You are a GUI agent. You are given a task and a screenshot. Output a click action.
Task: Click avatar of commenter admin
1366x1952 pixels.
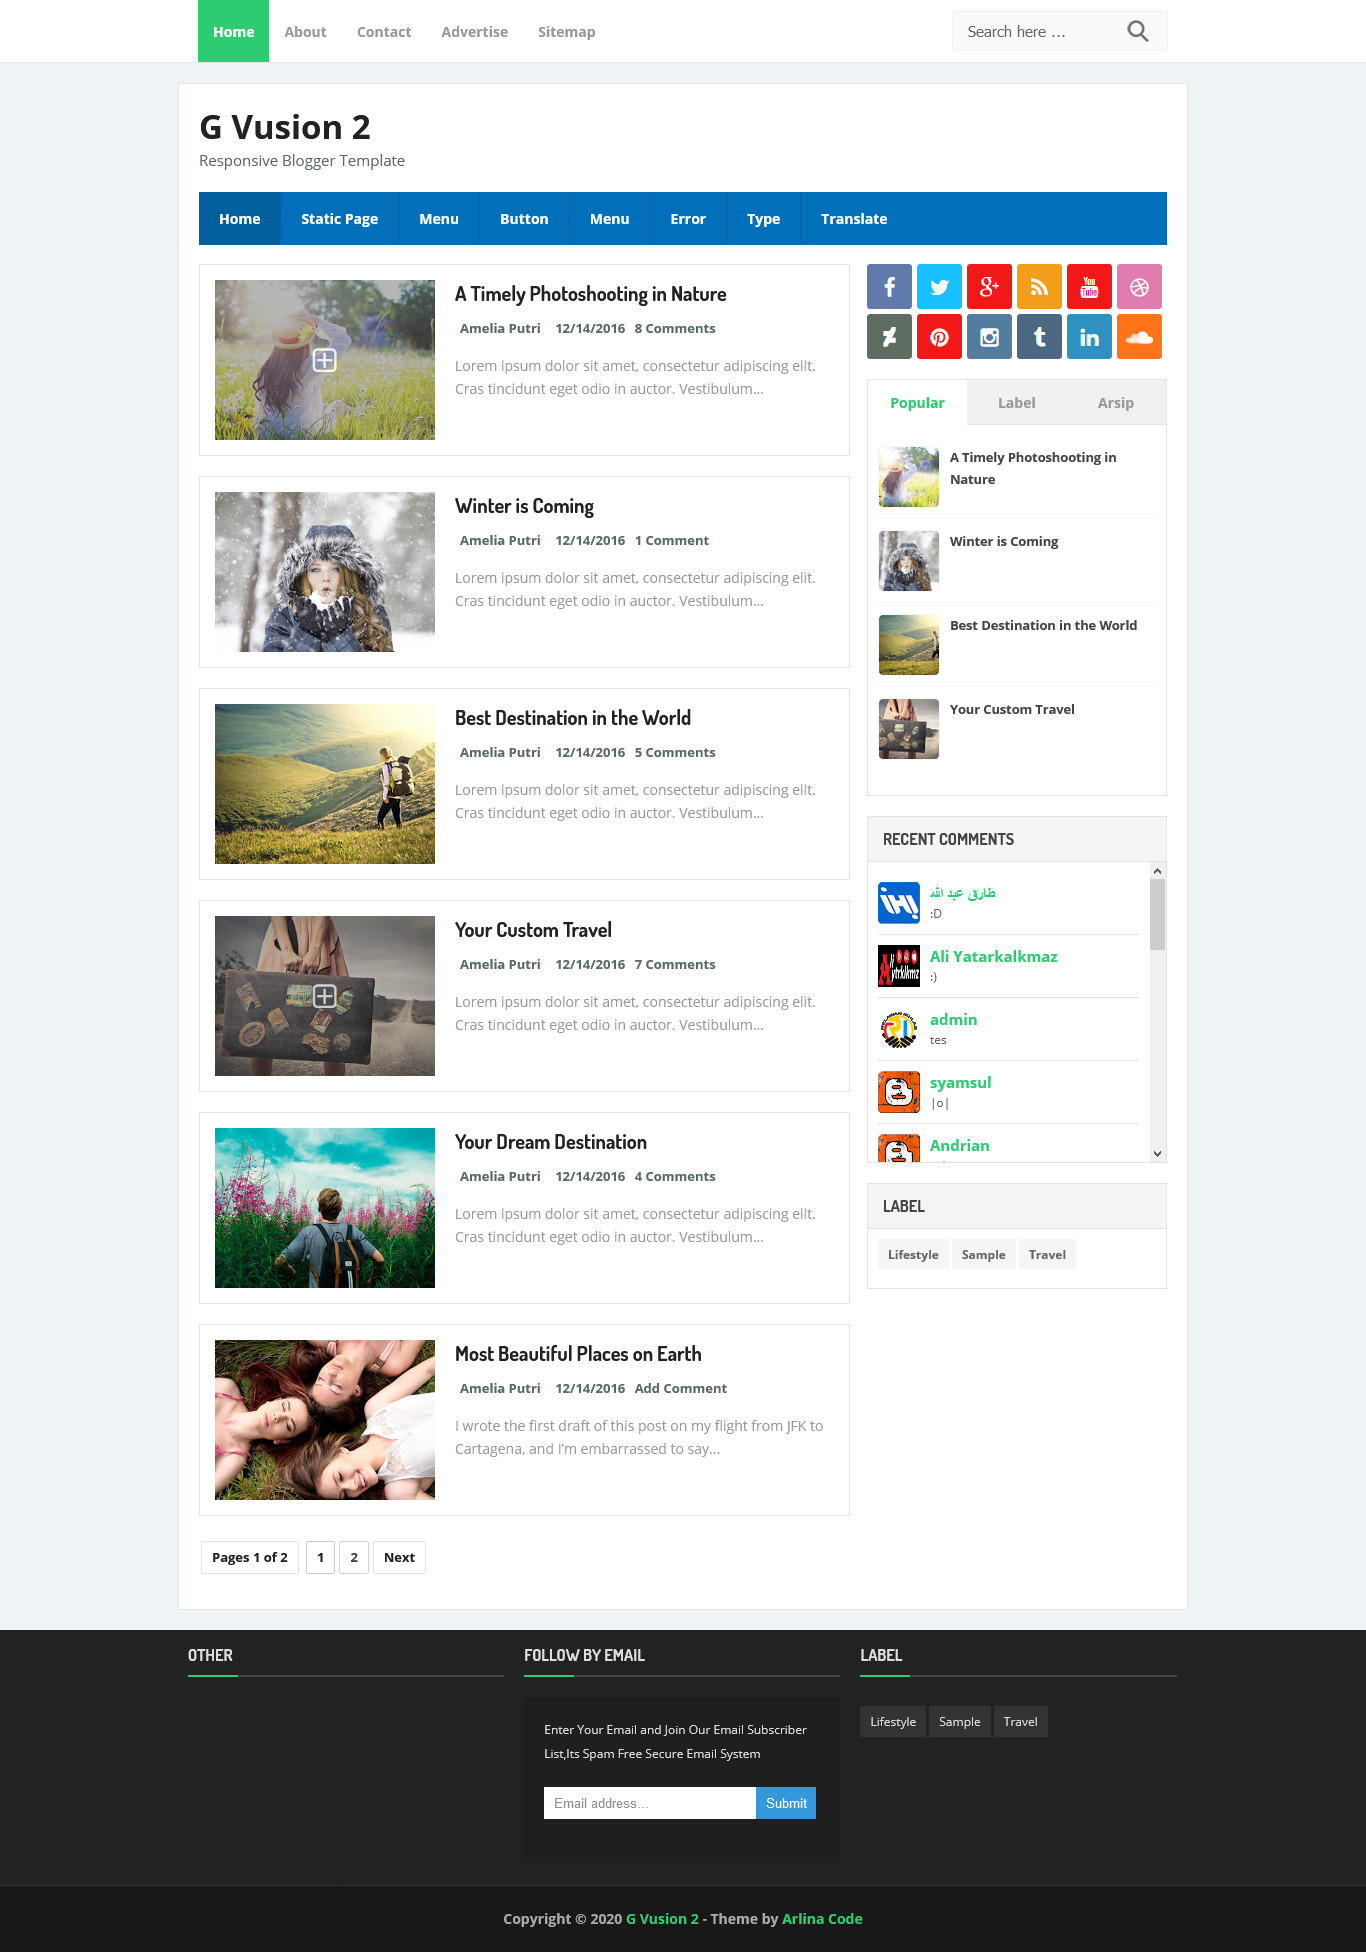(899, 1029)
